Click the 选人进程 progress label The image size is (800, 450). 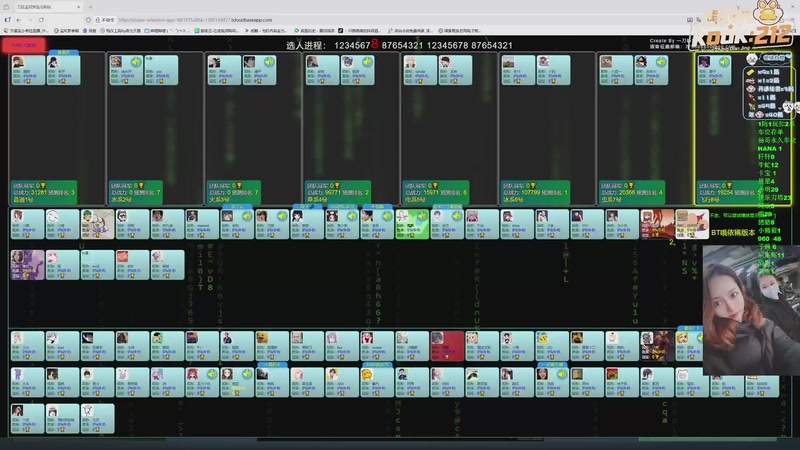[x=305, y=45]
